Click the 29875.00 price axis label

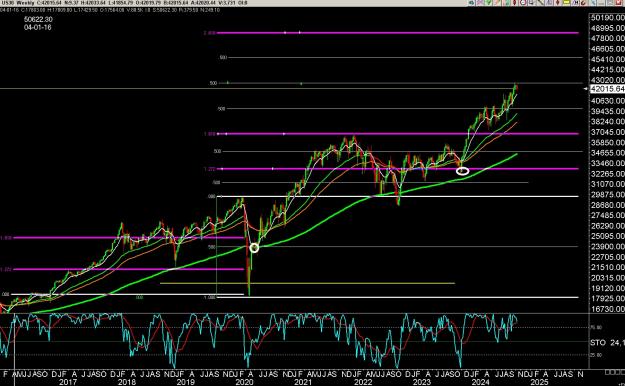pyautogui.click(x=608, y=195)
